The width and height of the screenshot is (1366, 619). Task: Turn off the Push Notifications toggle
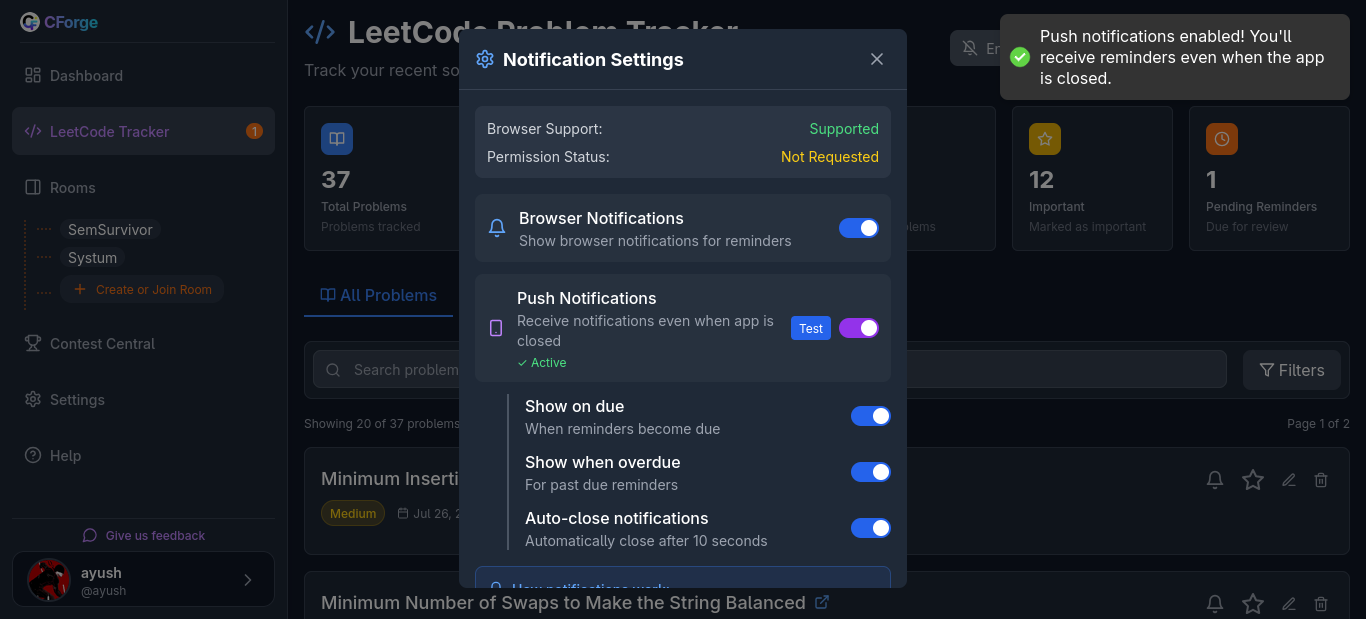click(858, 328)
